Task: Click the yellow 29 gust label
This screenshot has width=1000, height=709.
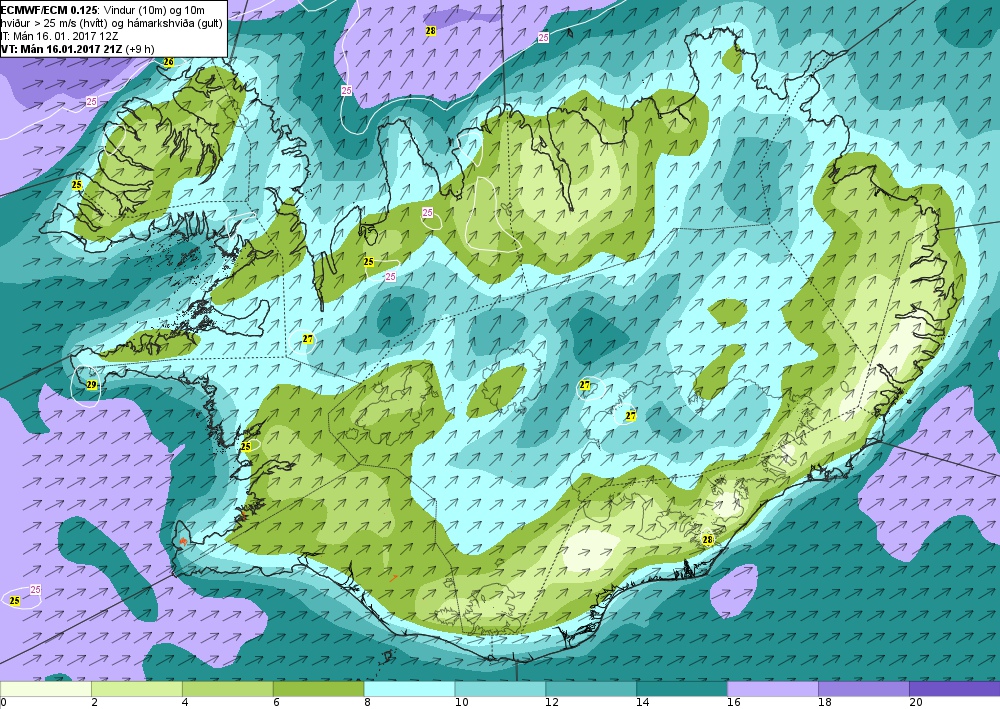Action: [91, 384]
